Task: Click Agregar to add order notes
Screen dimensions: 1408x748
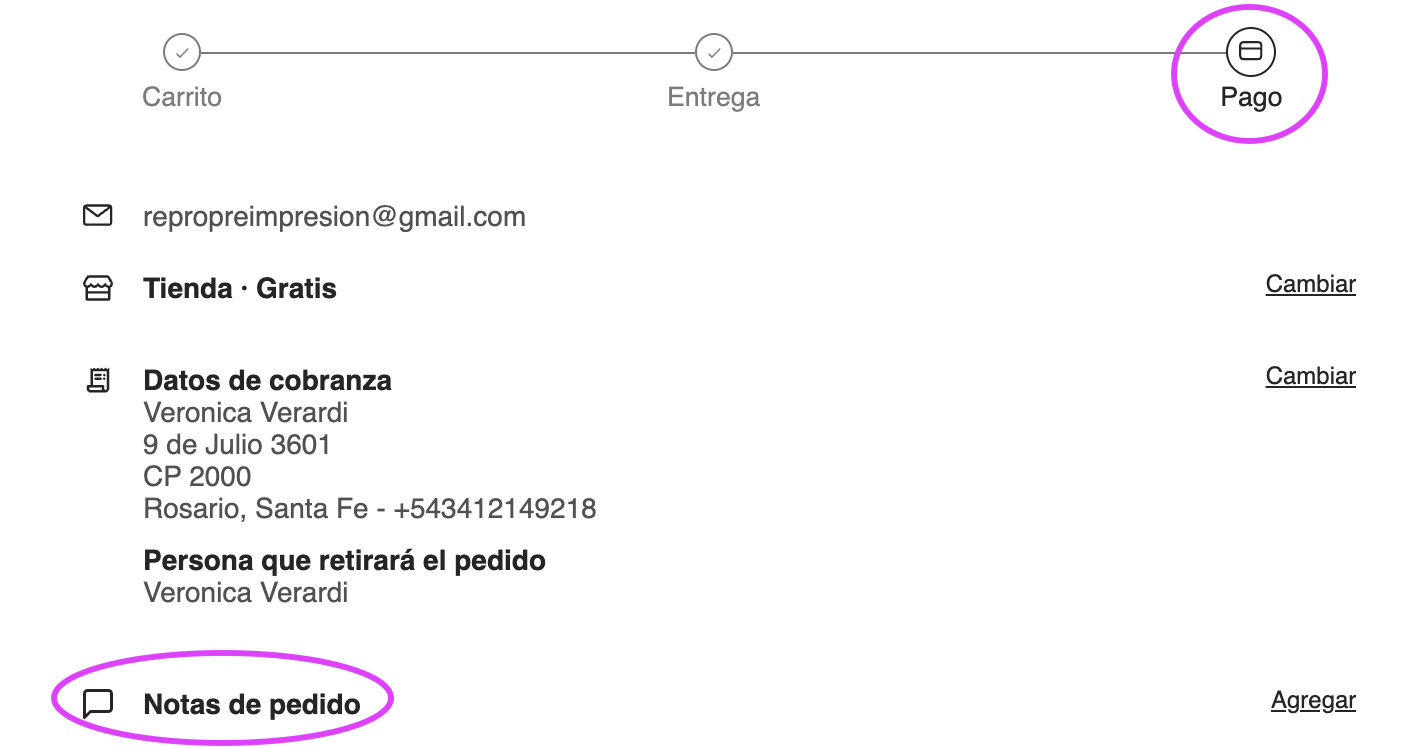Action: point(1313,701)
